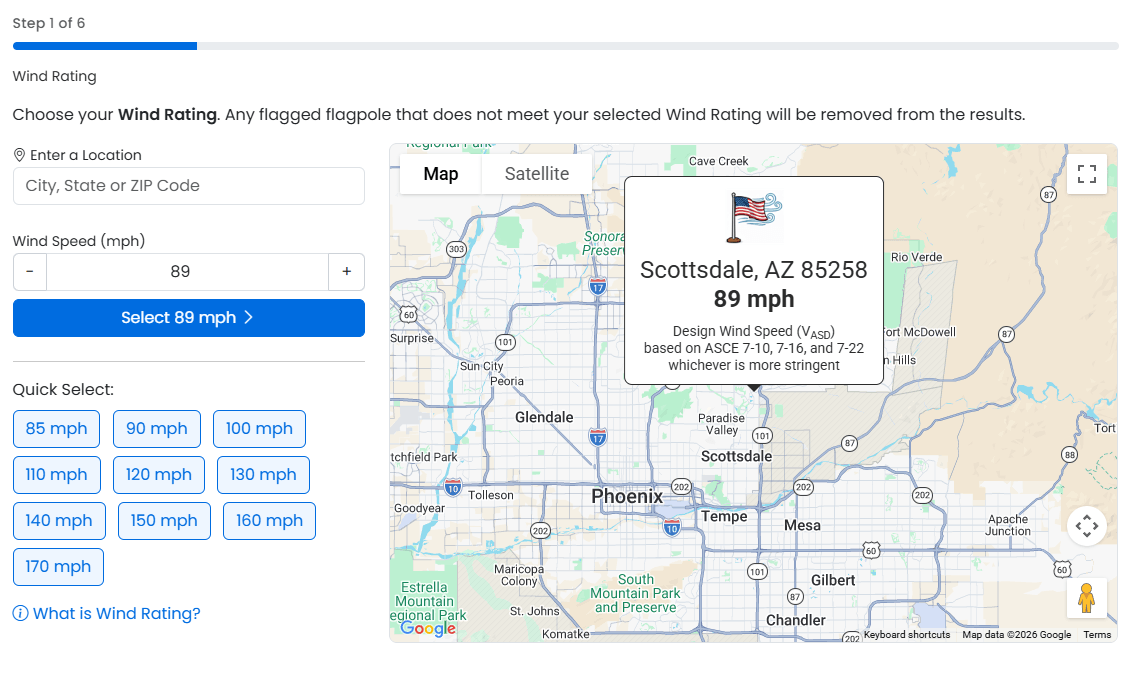Screen dimensions: 1133x681
Task: Click the wind speed value field showing 89
Action: [188, 272]
